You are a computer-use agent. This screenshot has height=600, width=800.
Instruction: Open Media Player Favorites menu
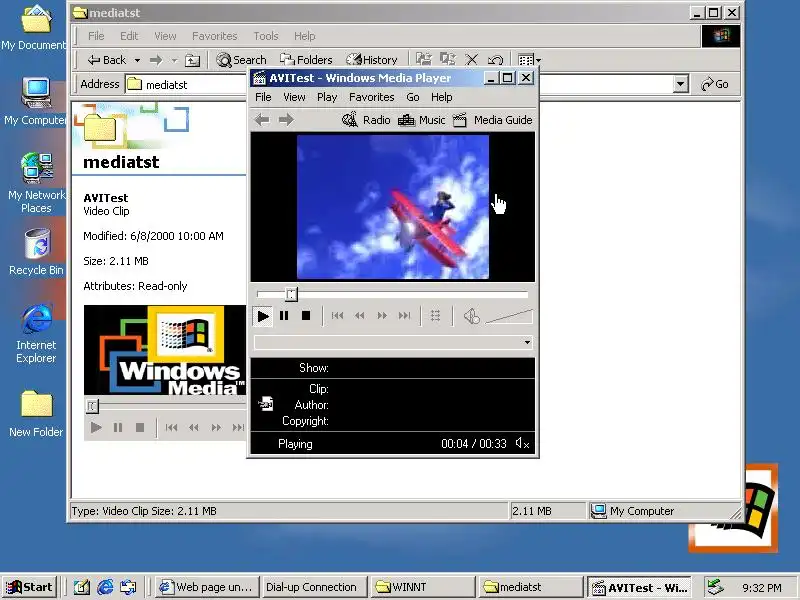click(x=371, y=97)
